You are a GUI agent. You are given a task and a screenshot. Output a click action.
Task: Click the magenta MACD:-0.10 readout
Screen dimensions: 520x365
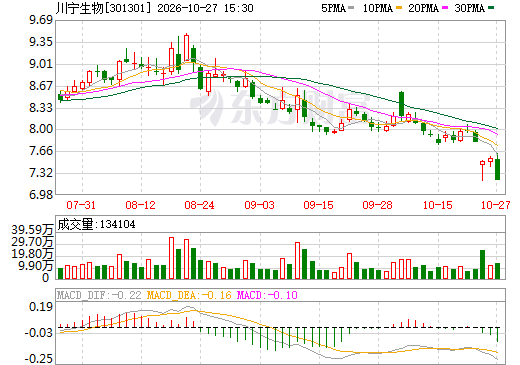267,295
